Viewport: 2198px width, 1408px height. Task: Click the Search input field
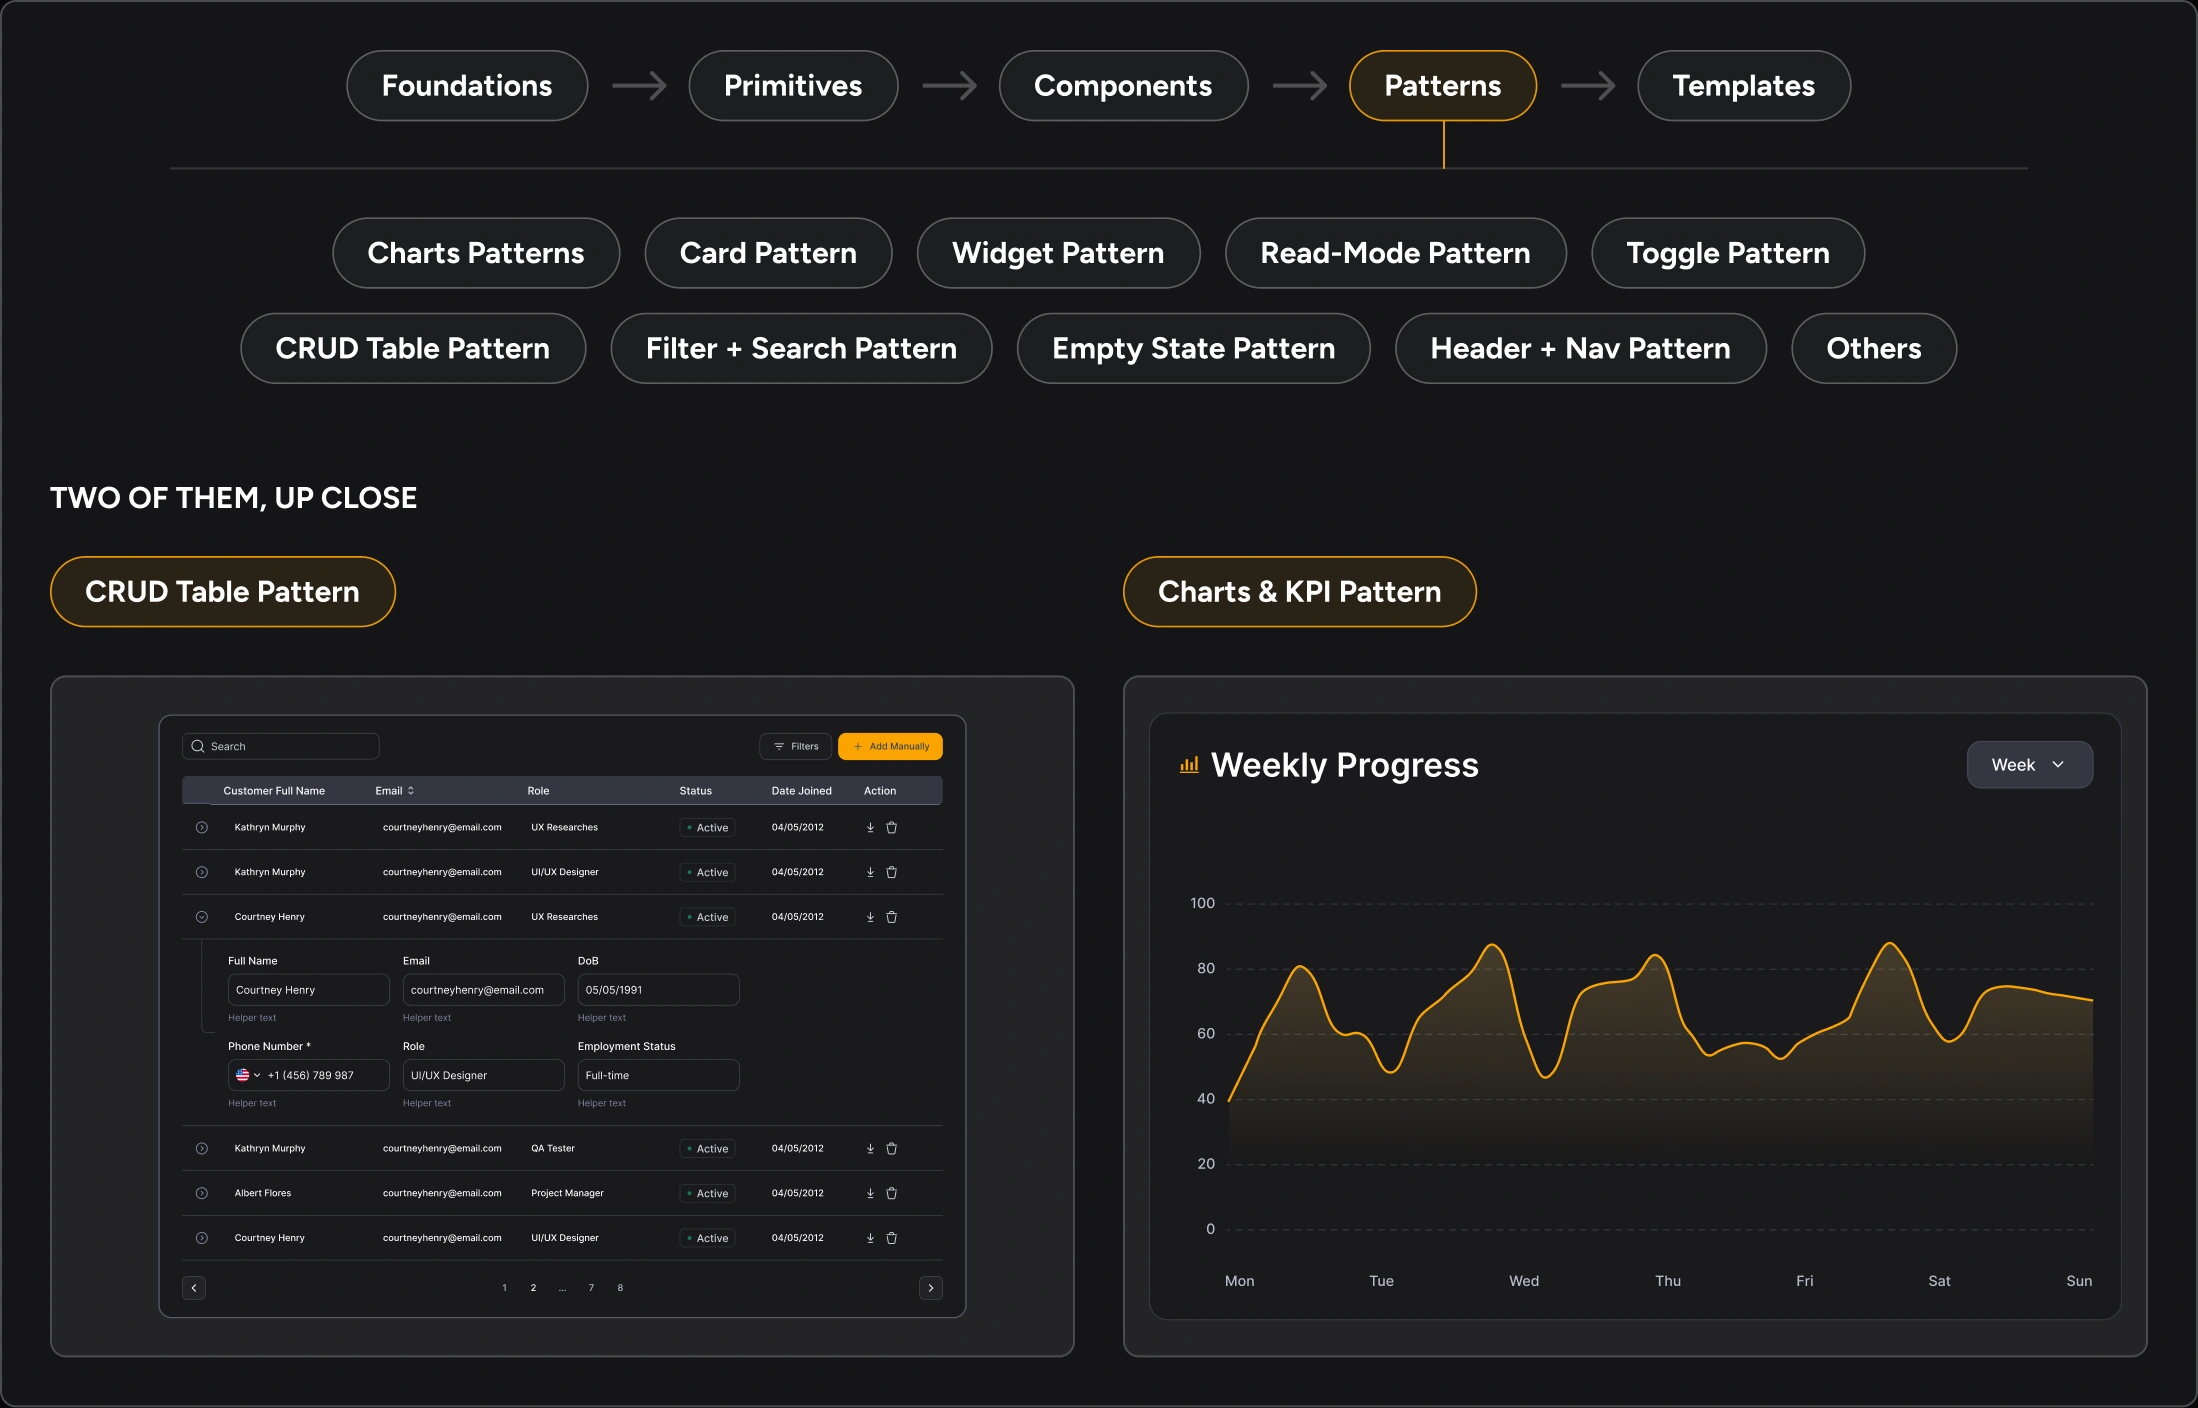click(x=281, y=747)
